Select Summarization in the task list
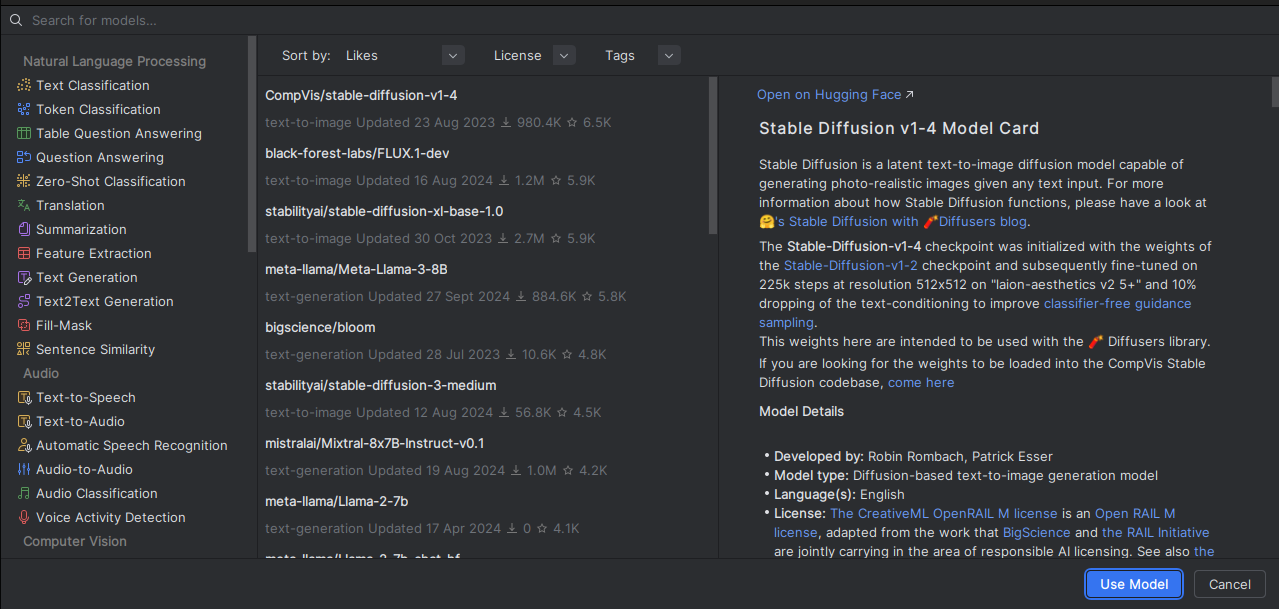Screen dimensions: 1279x609 point(81,230)
